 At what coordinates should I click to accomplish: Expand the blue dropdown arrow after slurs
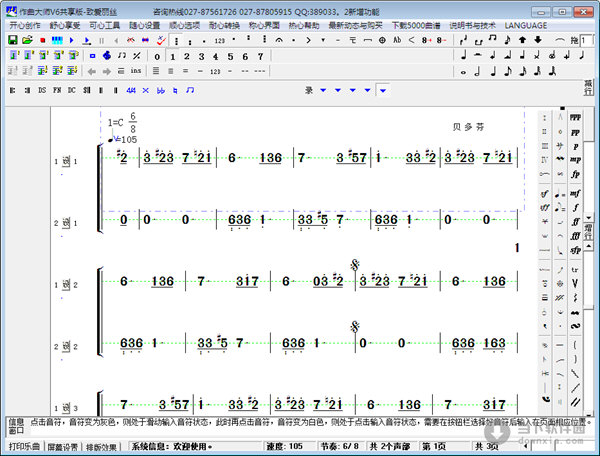click(382, 91)
